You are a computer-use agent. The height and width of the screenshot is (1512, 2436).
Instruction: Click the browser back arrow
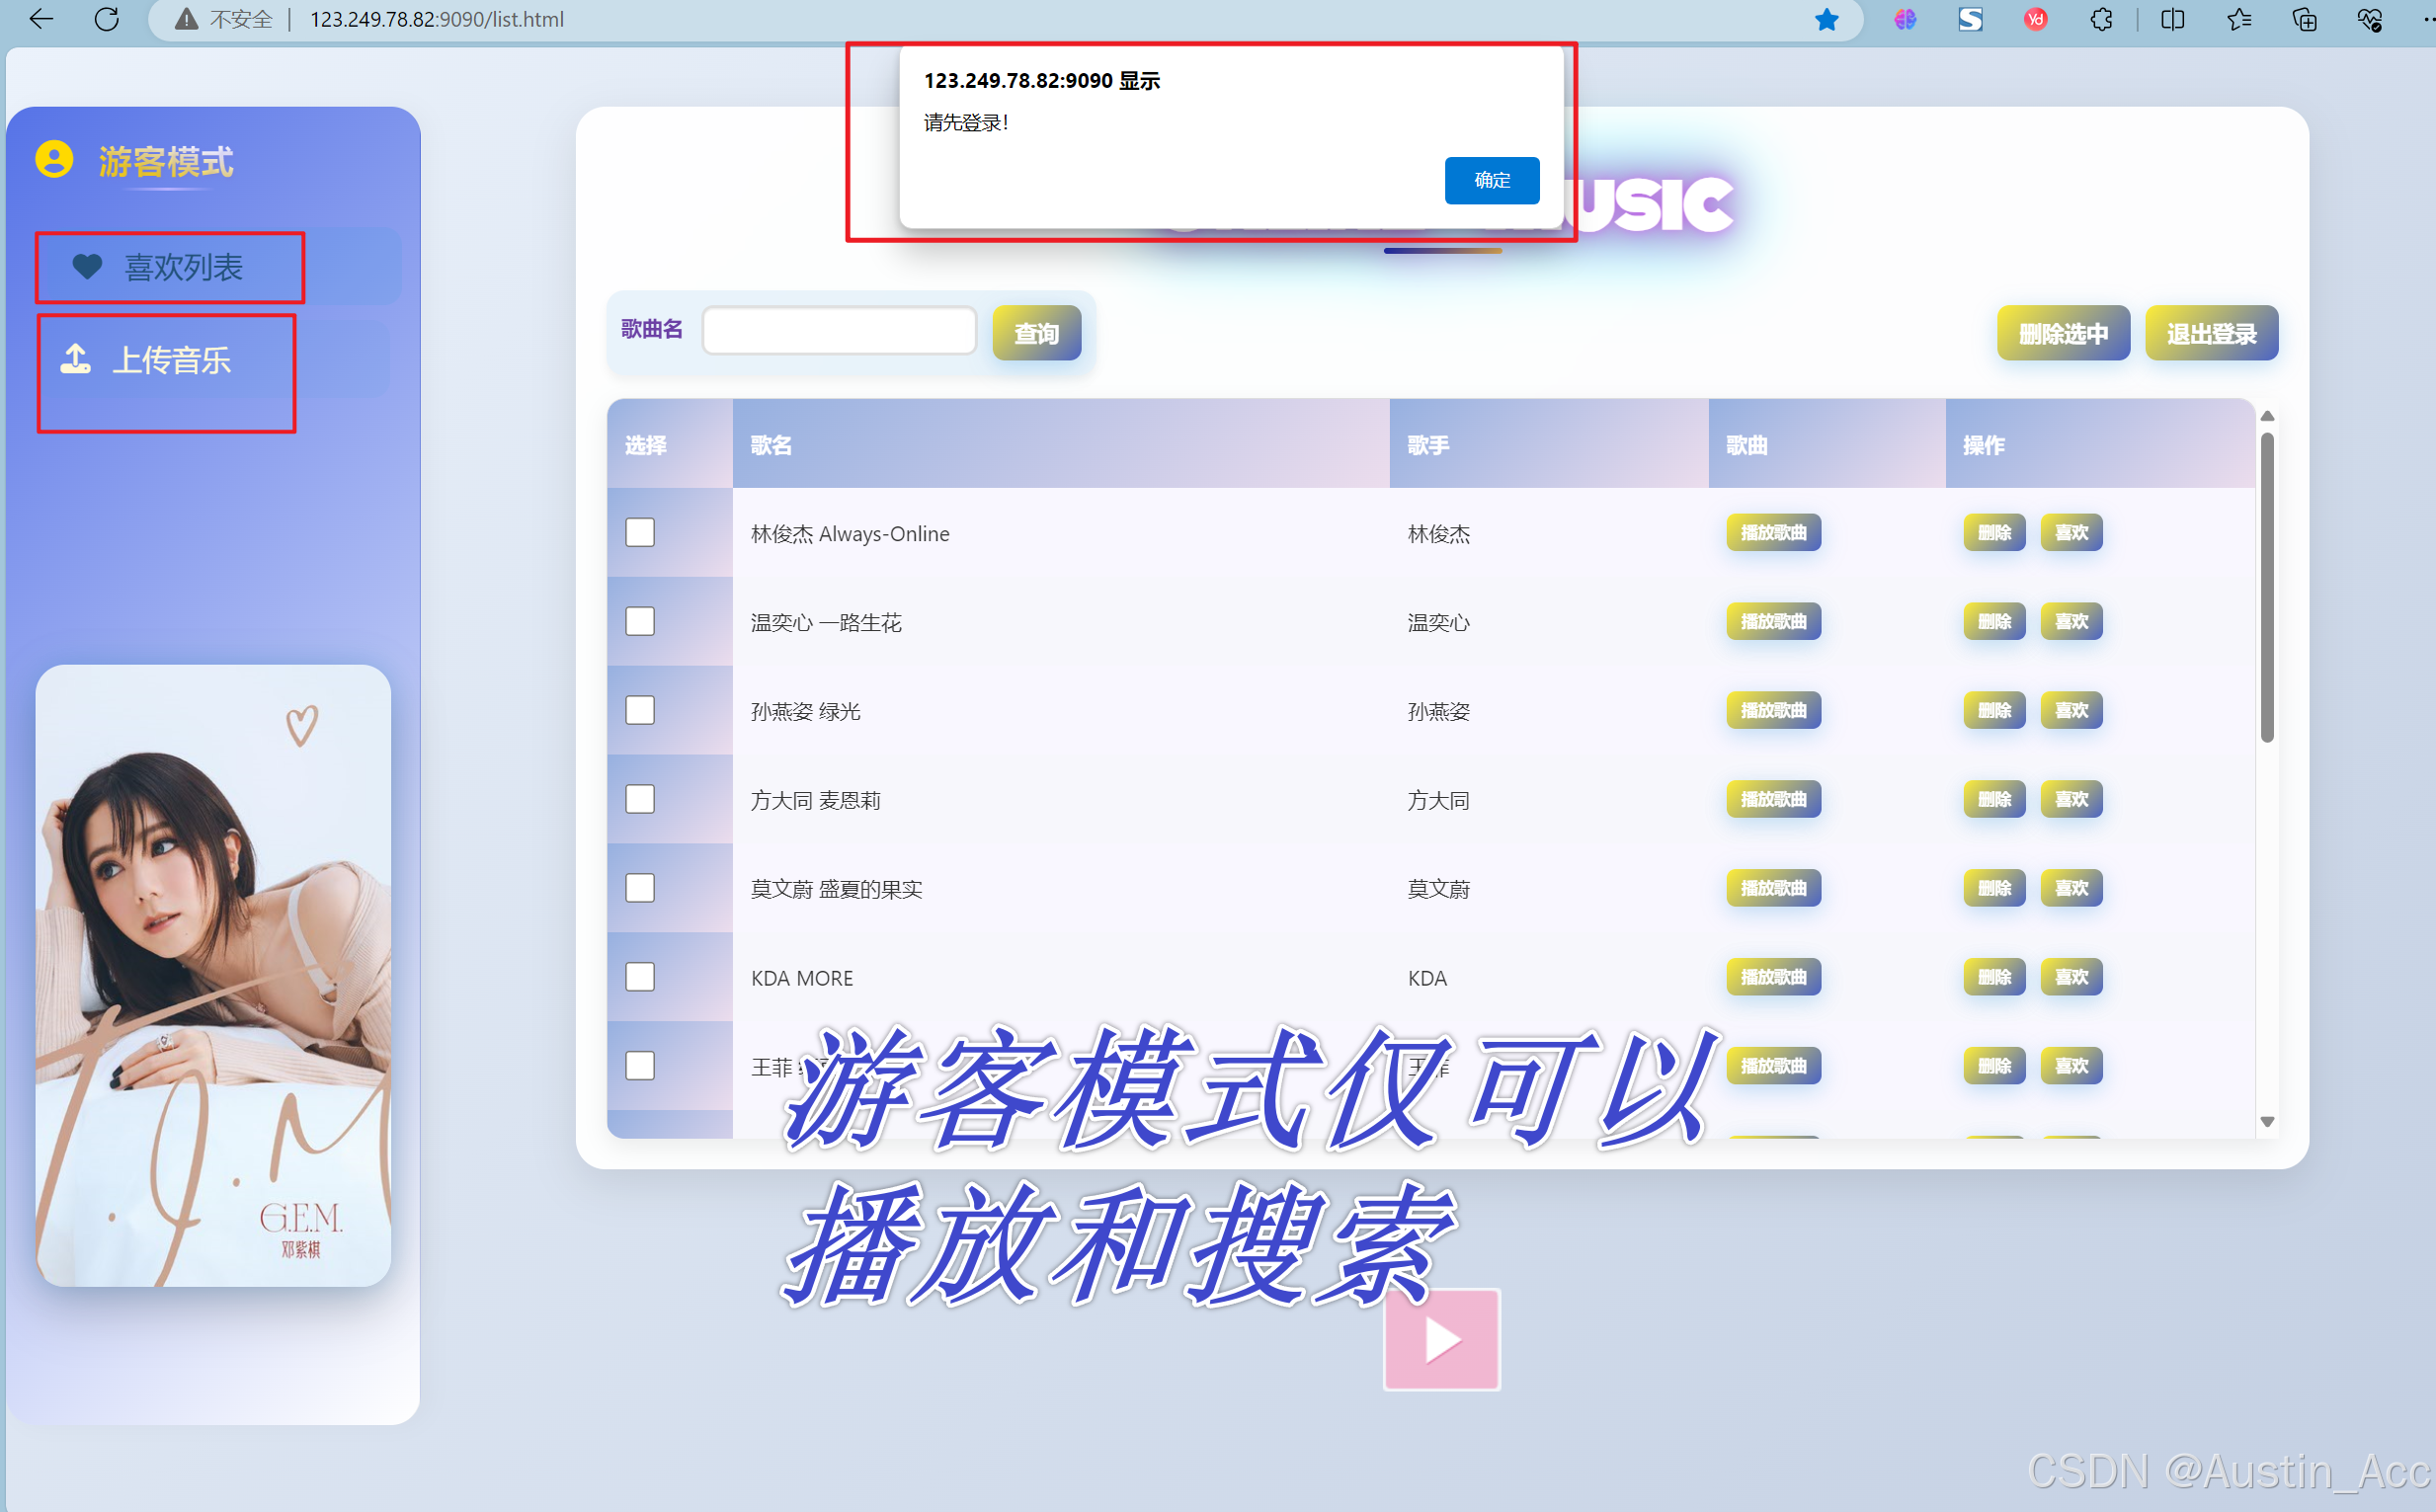pos(41,19)
